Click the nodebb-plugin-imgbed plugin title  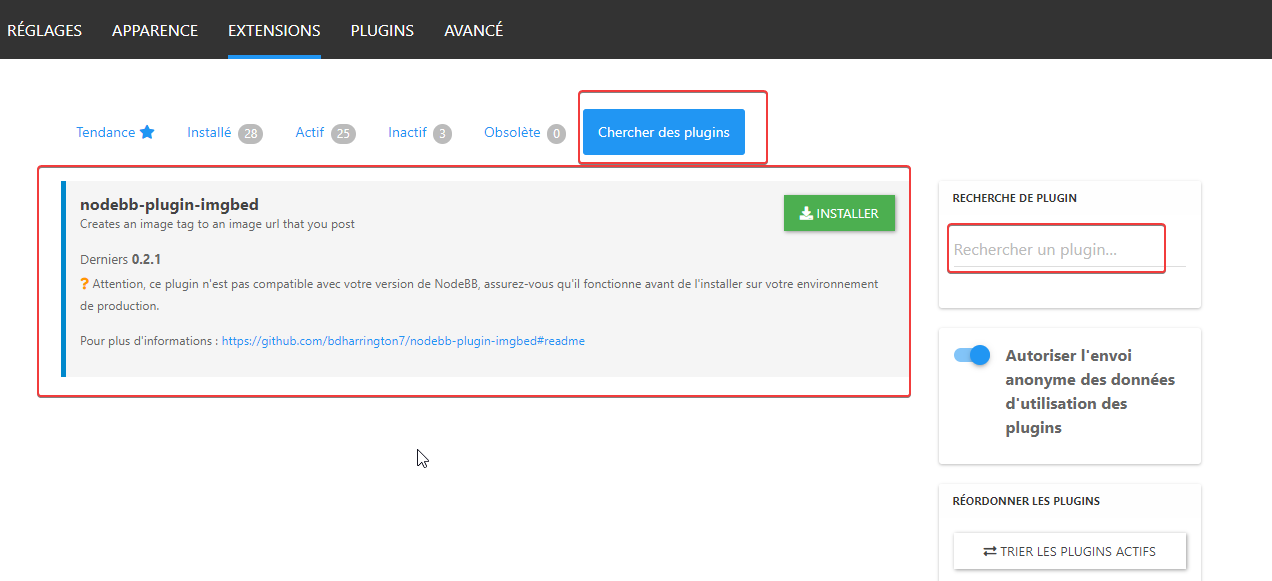pyautogui.click(x=169, y=205)
